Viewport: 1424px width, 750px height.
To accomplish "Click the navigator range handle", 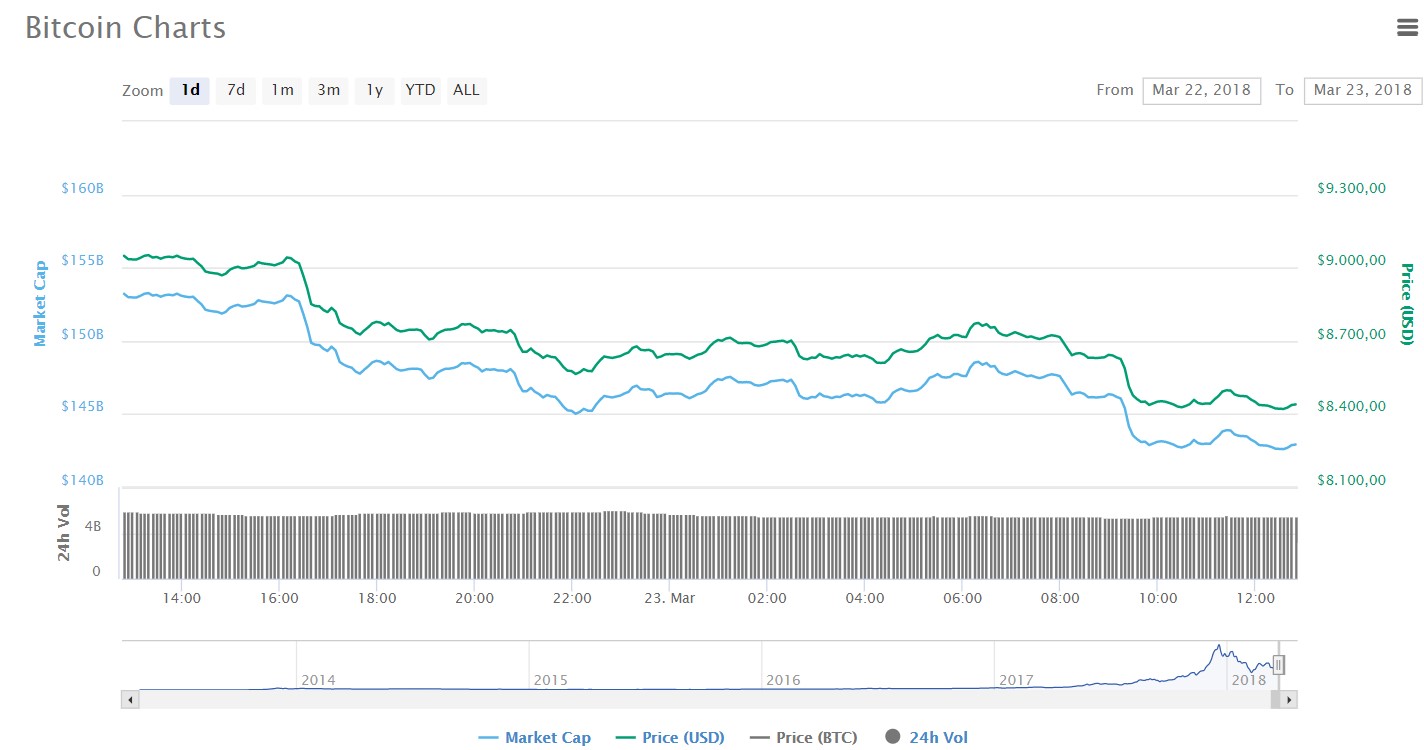I will (1278, 665).
